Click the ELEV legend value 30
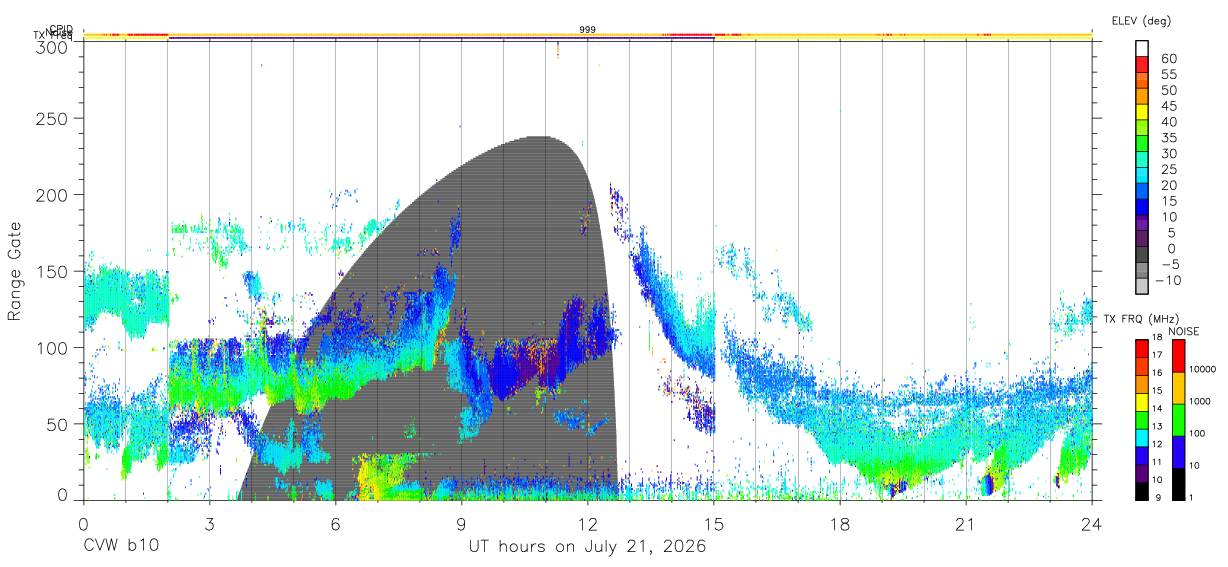Screen dimensions: 1228x567 (x=1167, y=154)
